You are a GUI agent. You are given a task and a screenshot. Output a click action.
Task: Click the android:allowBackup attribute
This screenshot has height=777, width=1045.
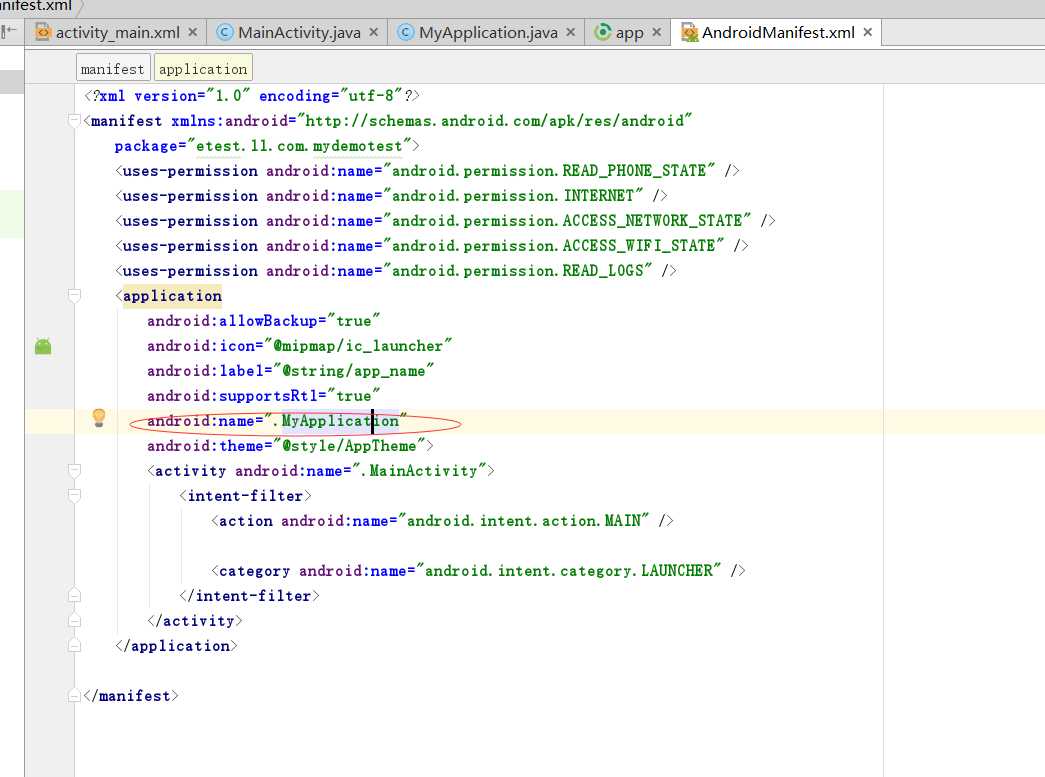tap(263, 321)
